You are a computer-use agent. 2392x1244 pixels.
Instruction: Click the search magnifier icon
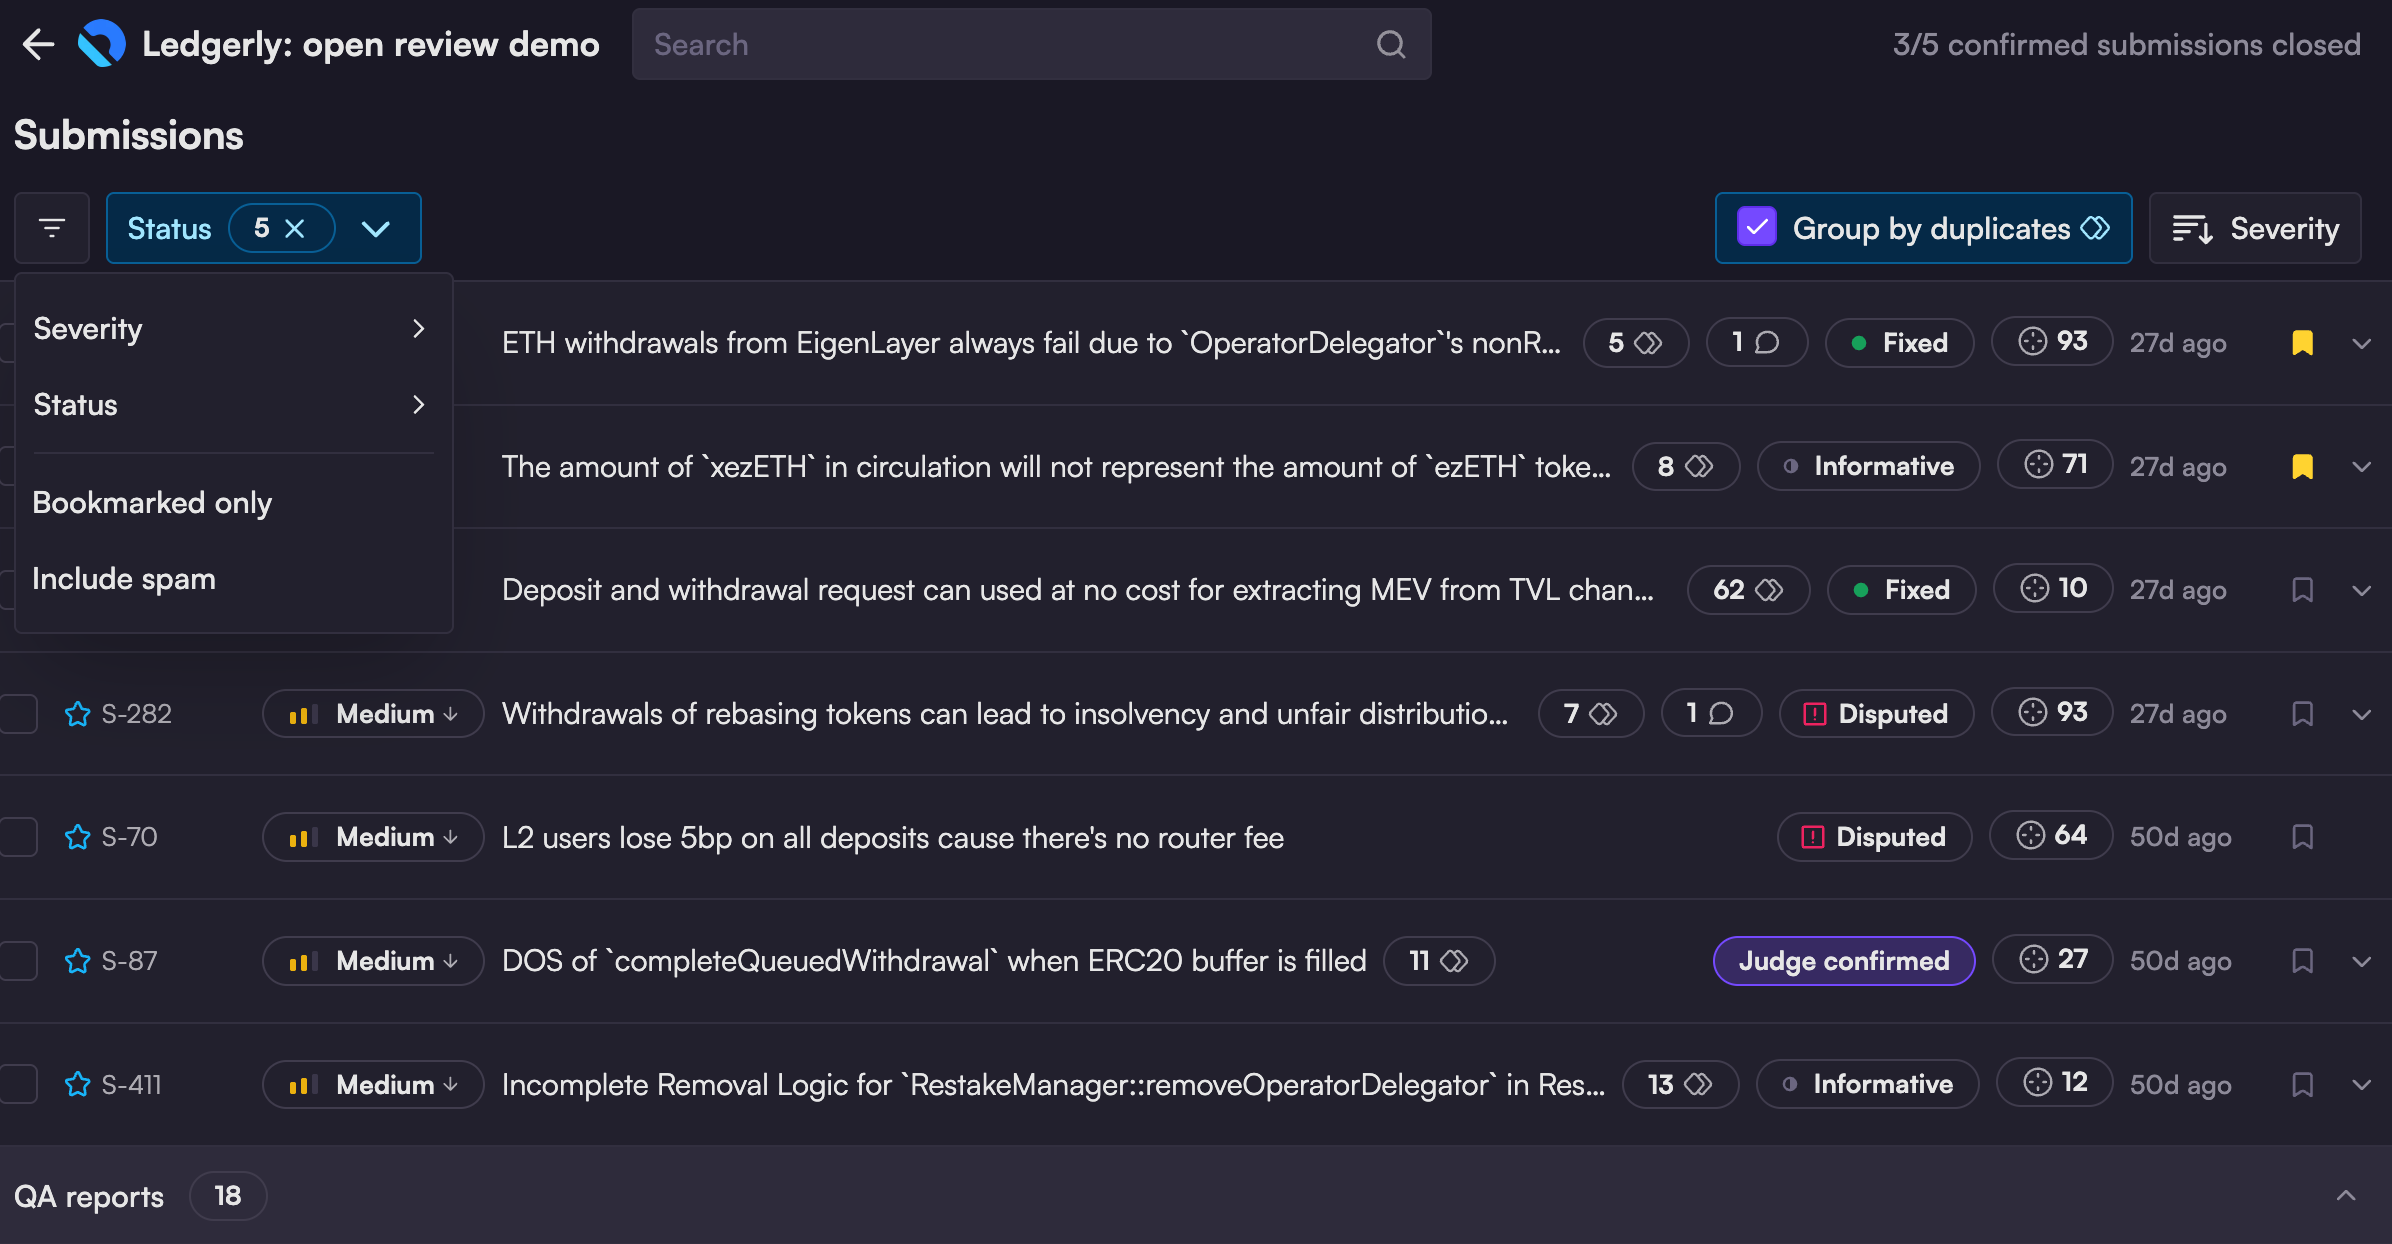tap(1391, 44)
